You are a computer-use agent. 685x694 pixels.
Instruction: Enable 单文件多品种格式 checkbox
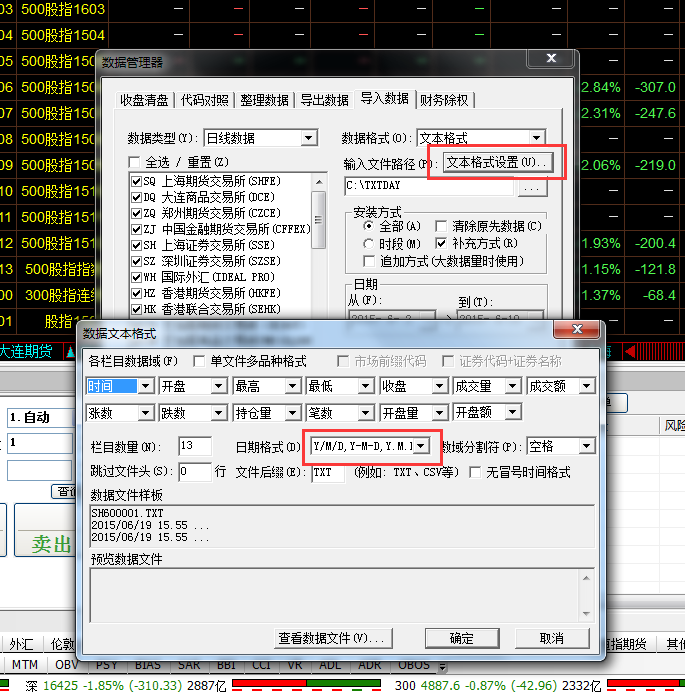[199, 361]
